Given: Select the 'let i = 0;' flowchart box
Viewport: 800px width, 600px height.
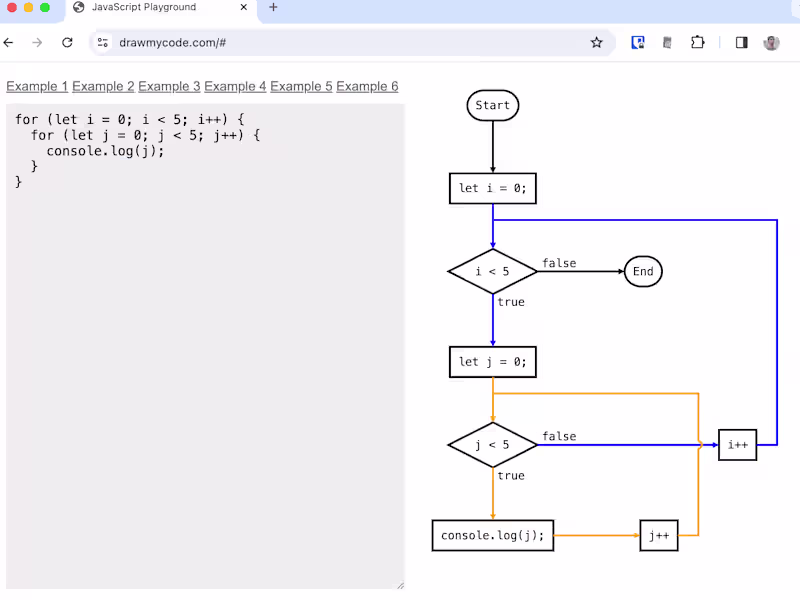Looking at the screenshot, I should point(493,188).
